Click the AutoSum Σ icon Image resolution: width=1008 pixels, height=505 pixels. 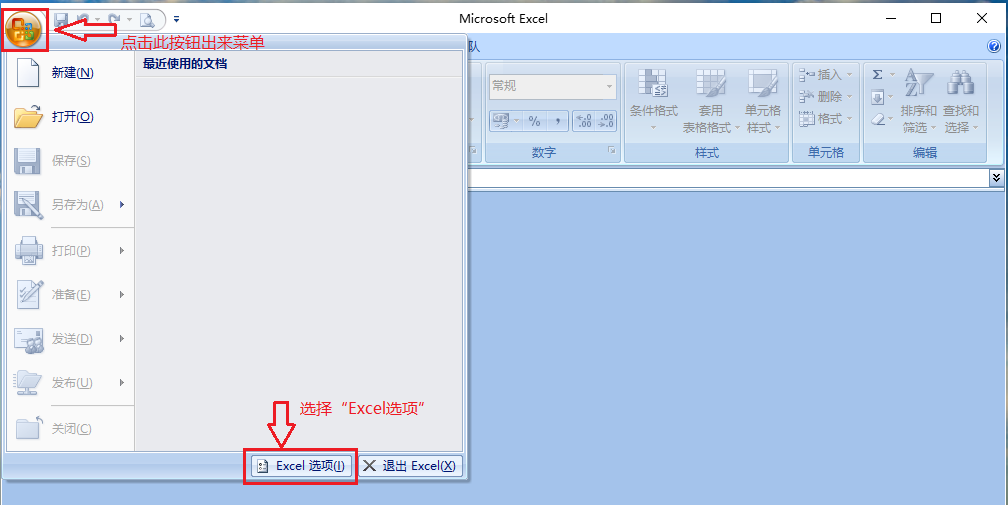coord(878,75)
